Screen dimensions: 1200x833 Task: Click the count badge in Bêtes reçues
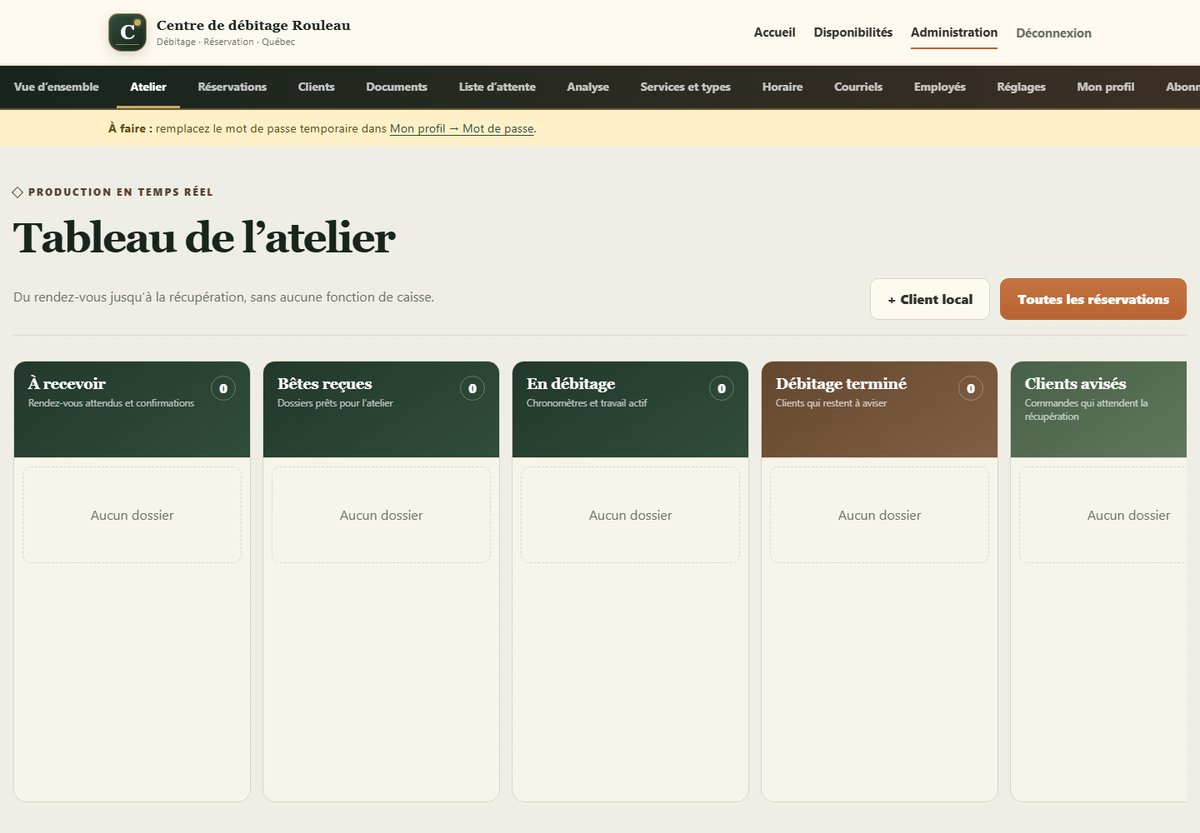click(472, 388)
